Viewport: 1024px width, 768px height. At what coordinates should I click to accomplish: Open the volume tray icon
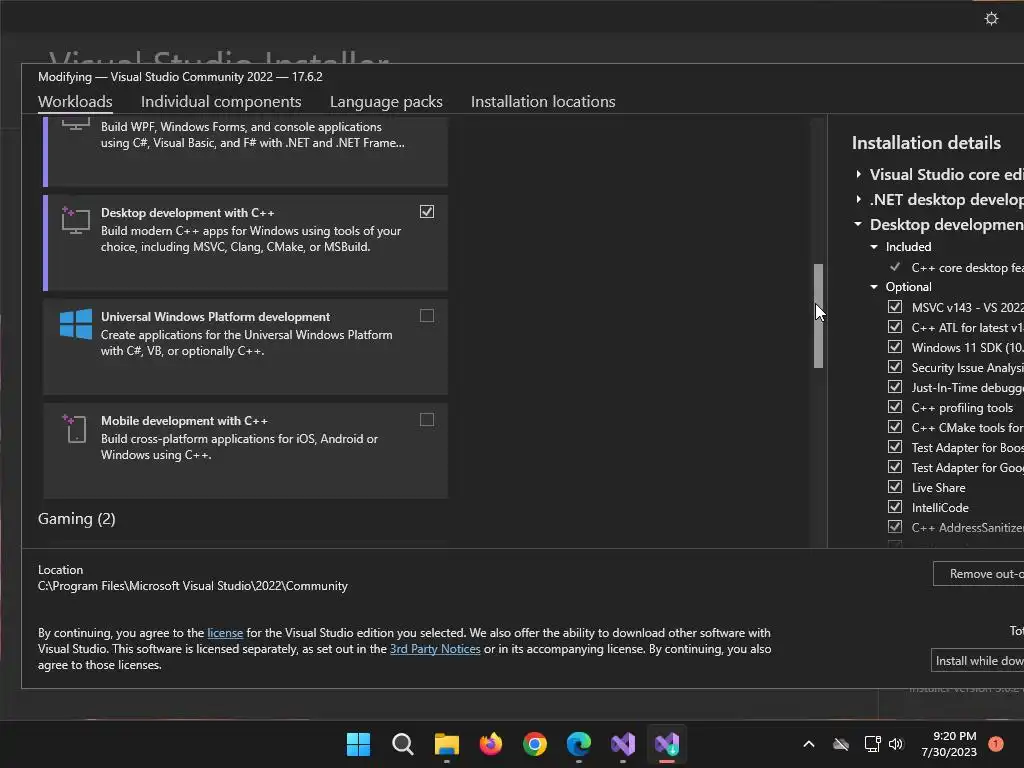(896, 744)
